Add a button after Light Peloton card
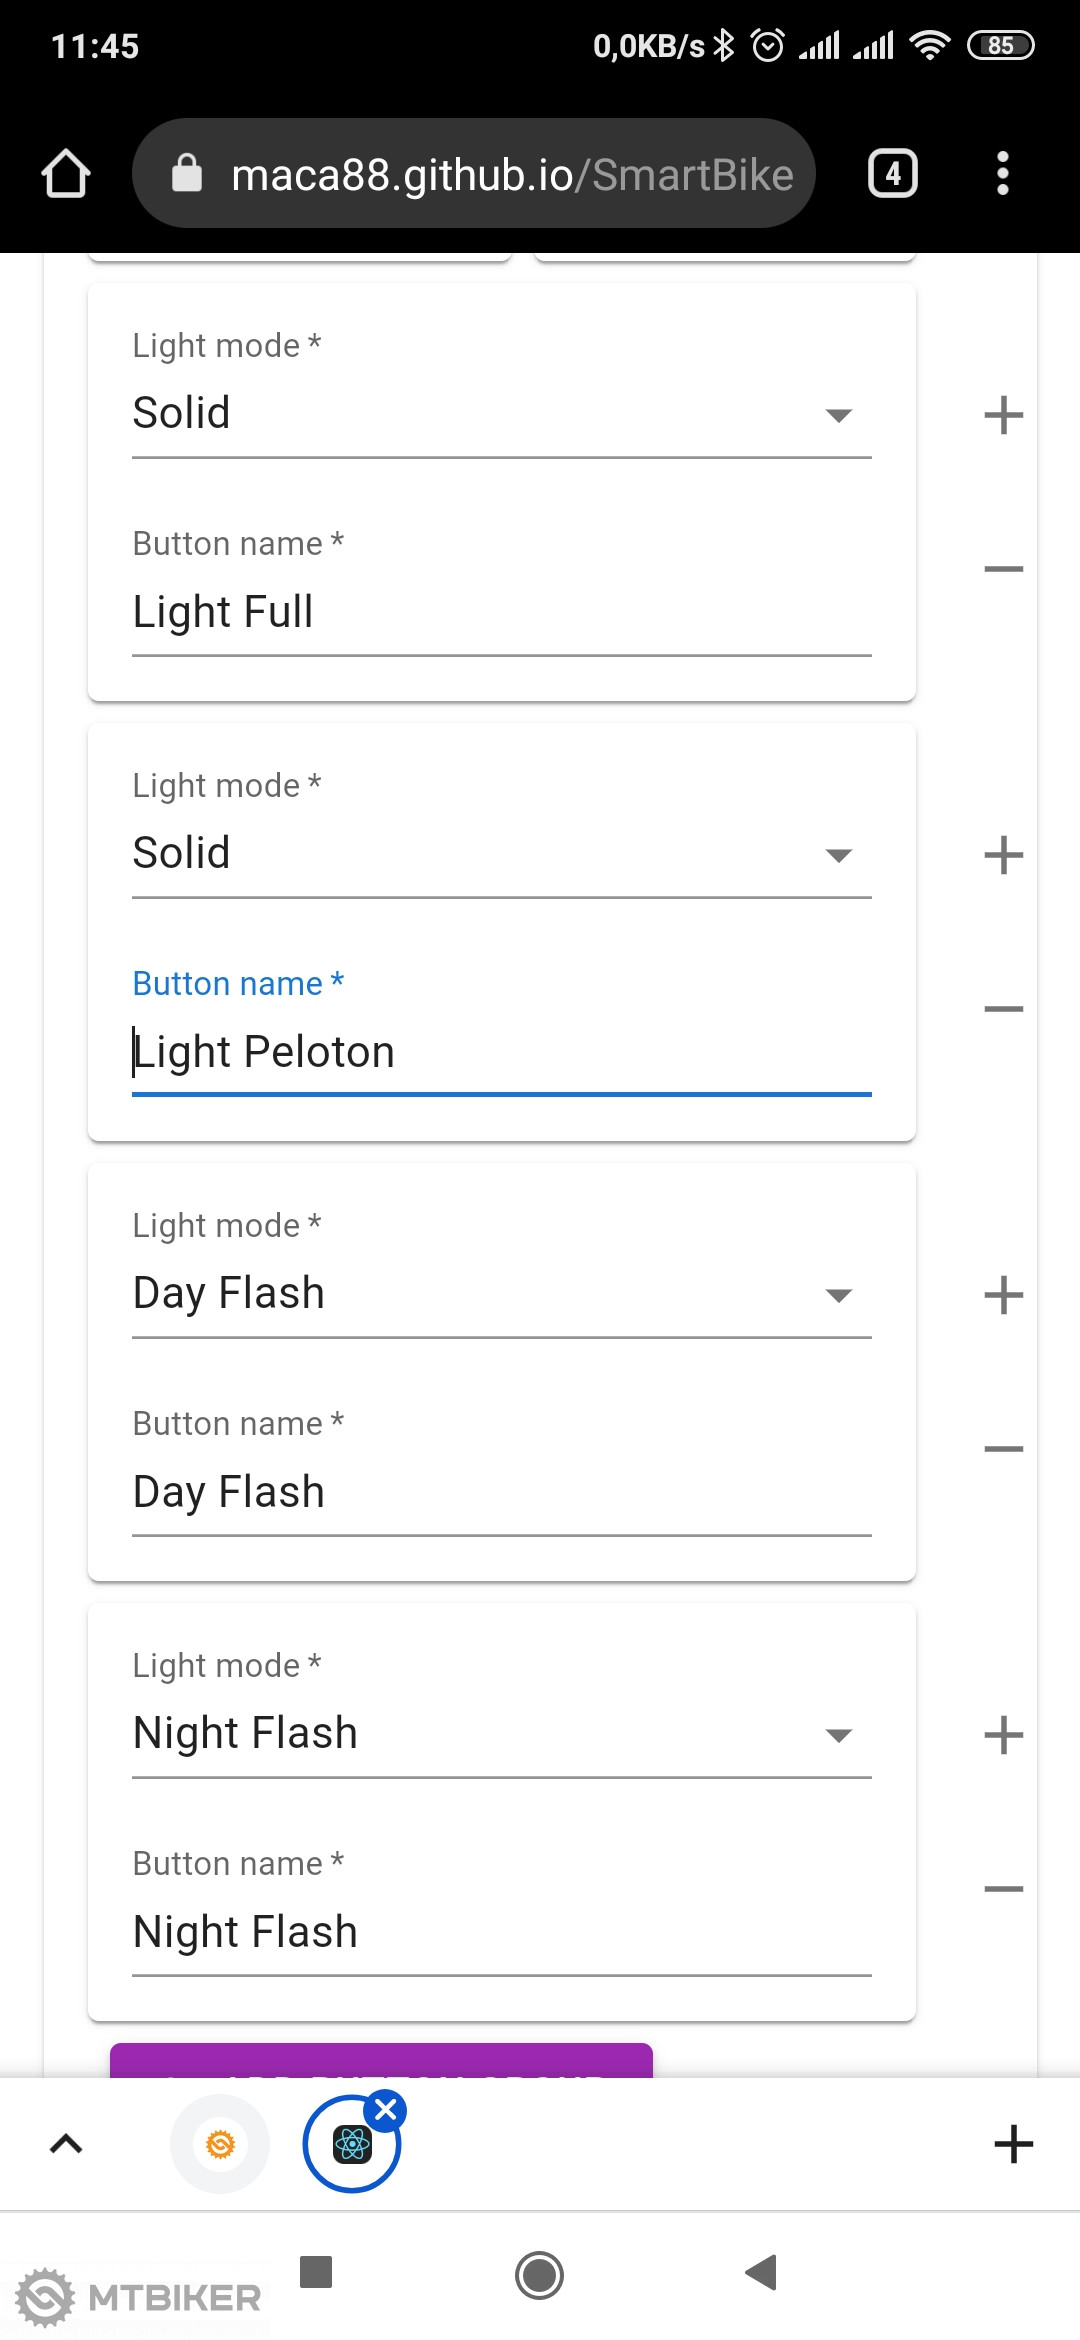This screenshot has height=2340, width=1080. click(x=1003, y=855)
